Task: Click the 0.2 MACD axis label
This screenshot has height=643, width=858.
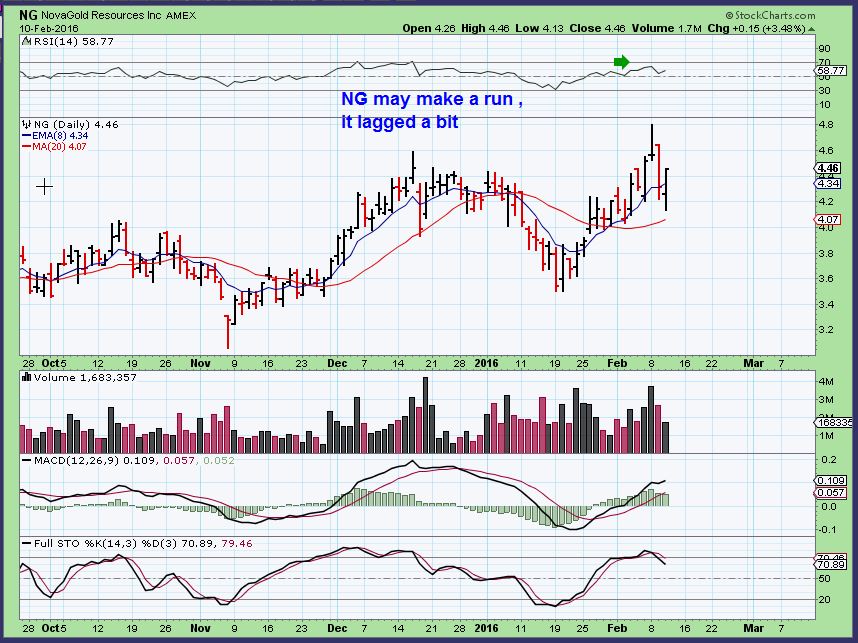Action: (828, 460)
